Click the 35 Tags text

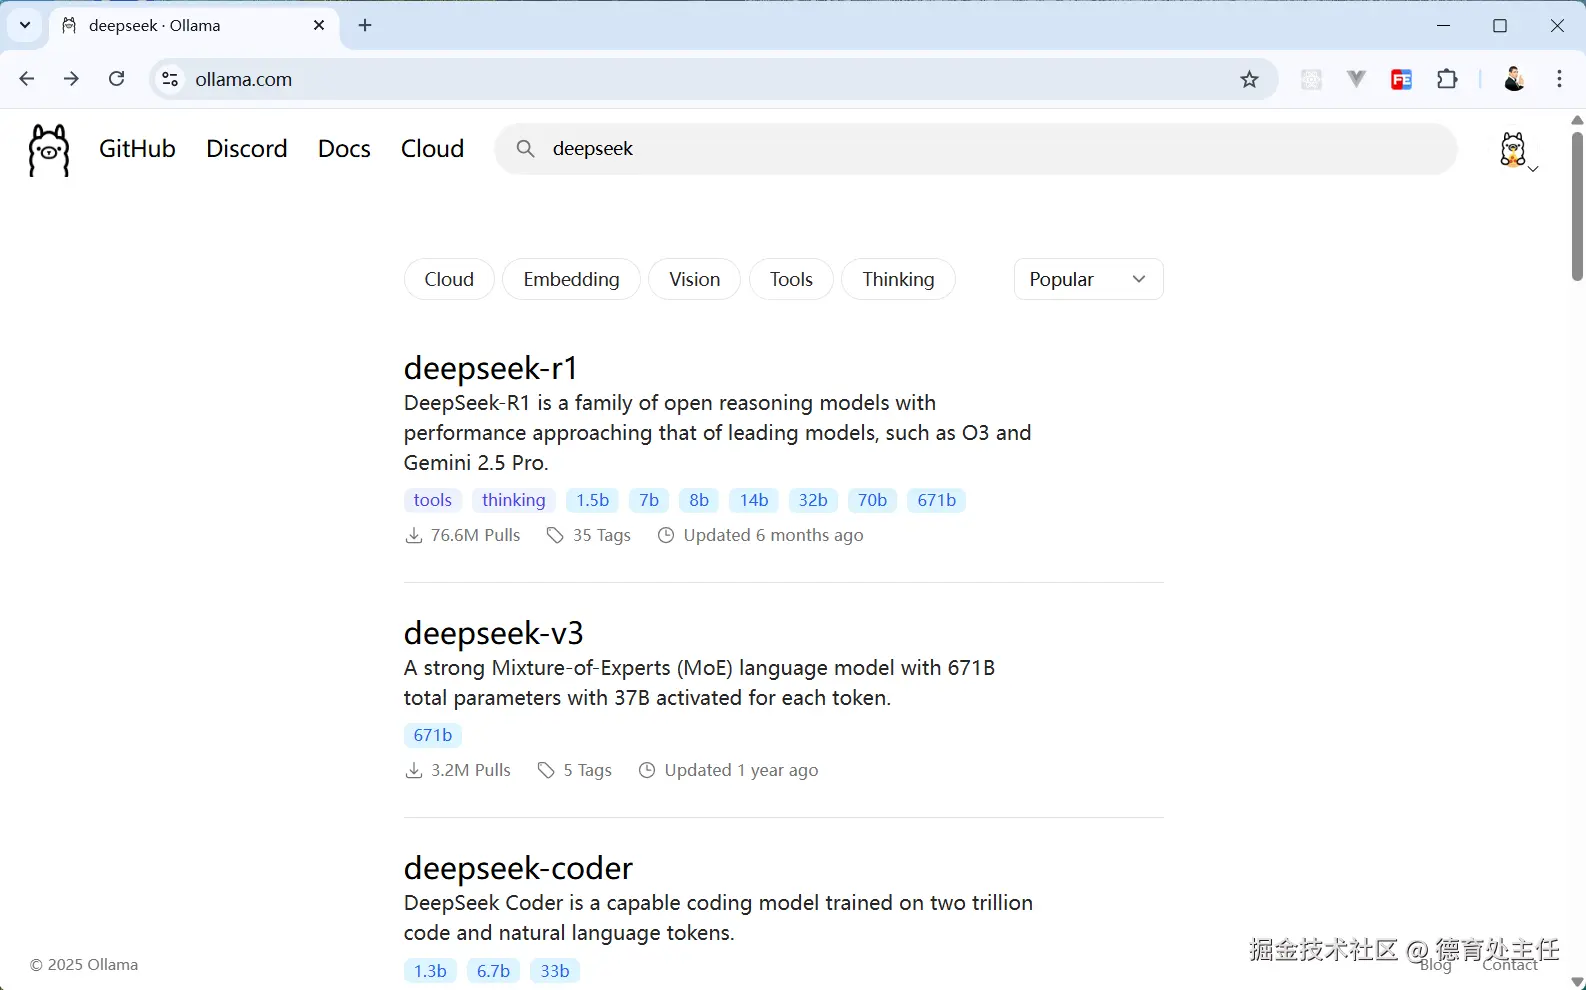[x=602, y=536]
